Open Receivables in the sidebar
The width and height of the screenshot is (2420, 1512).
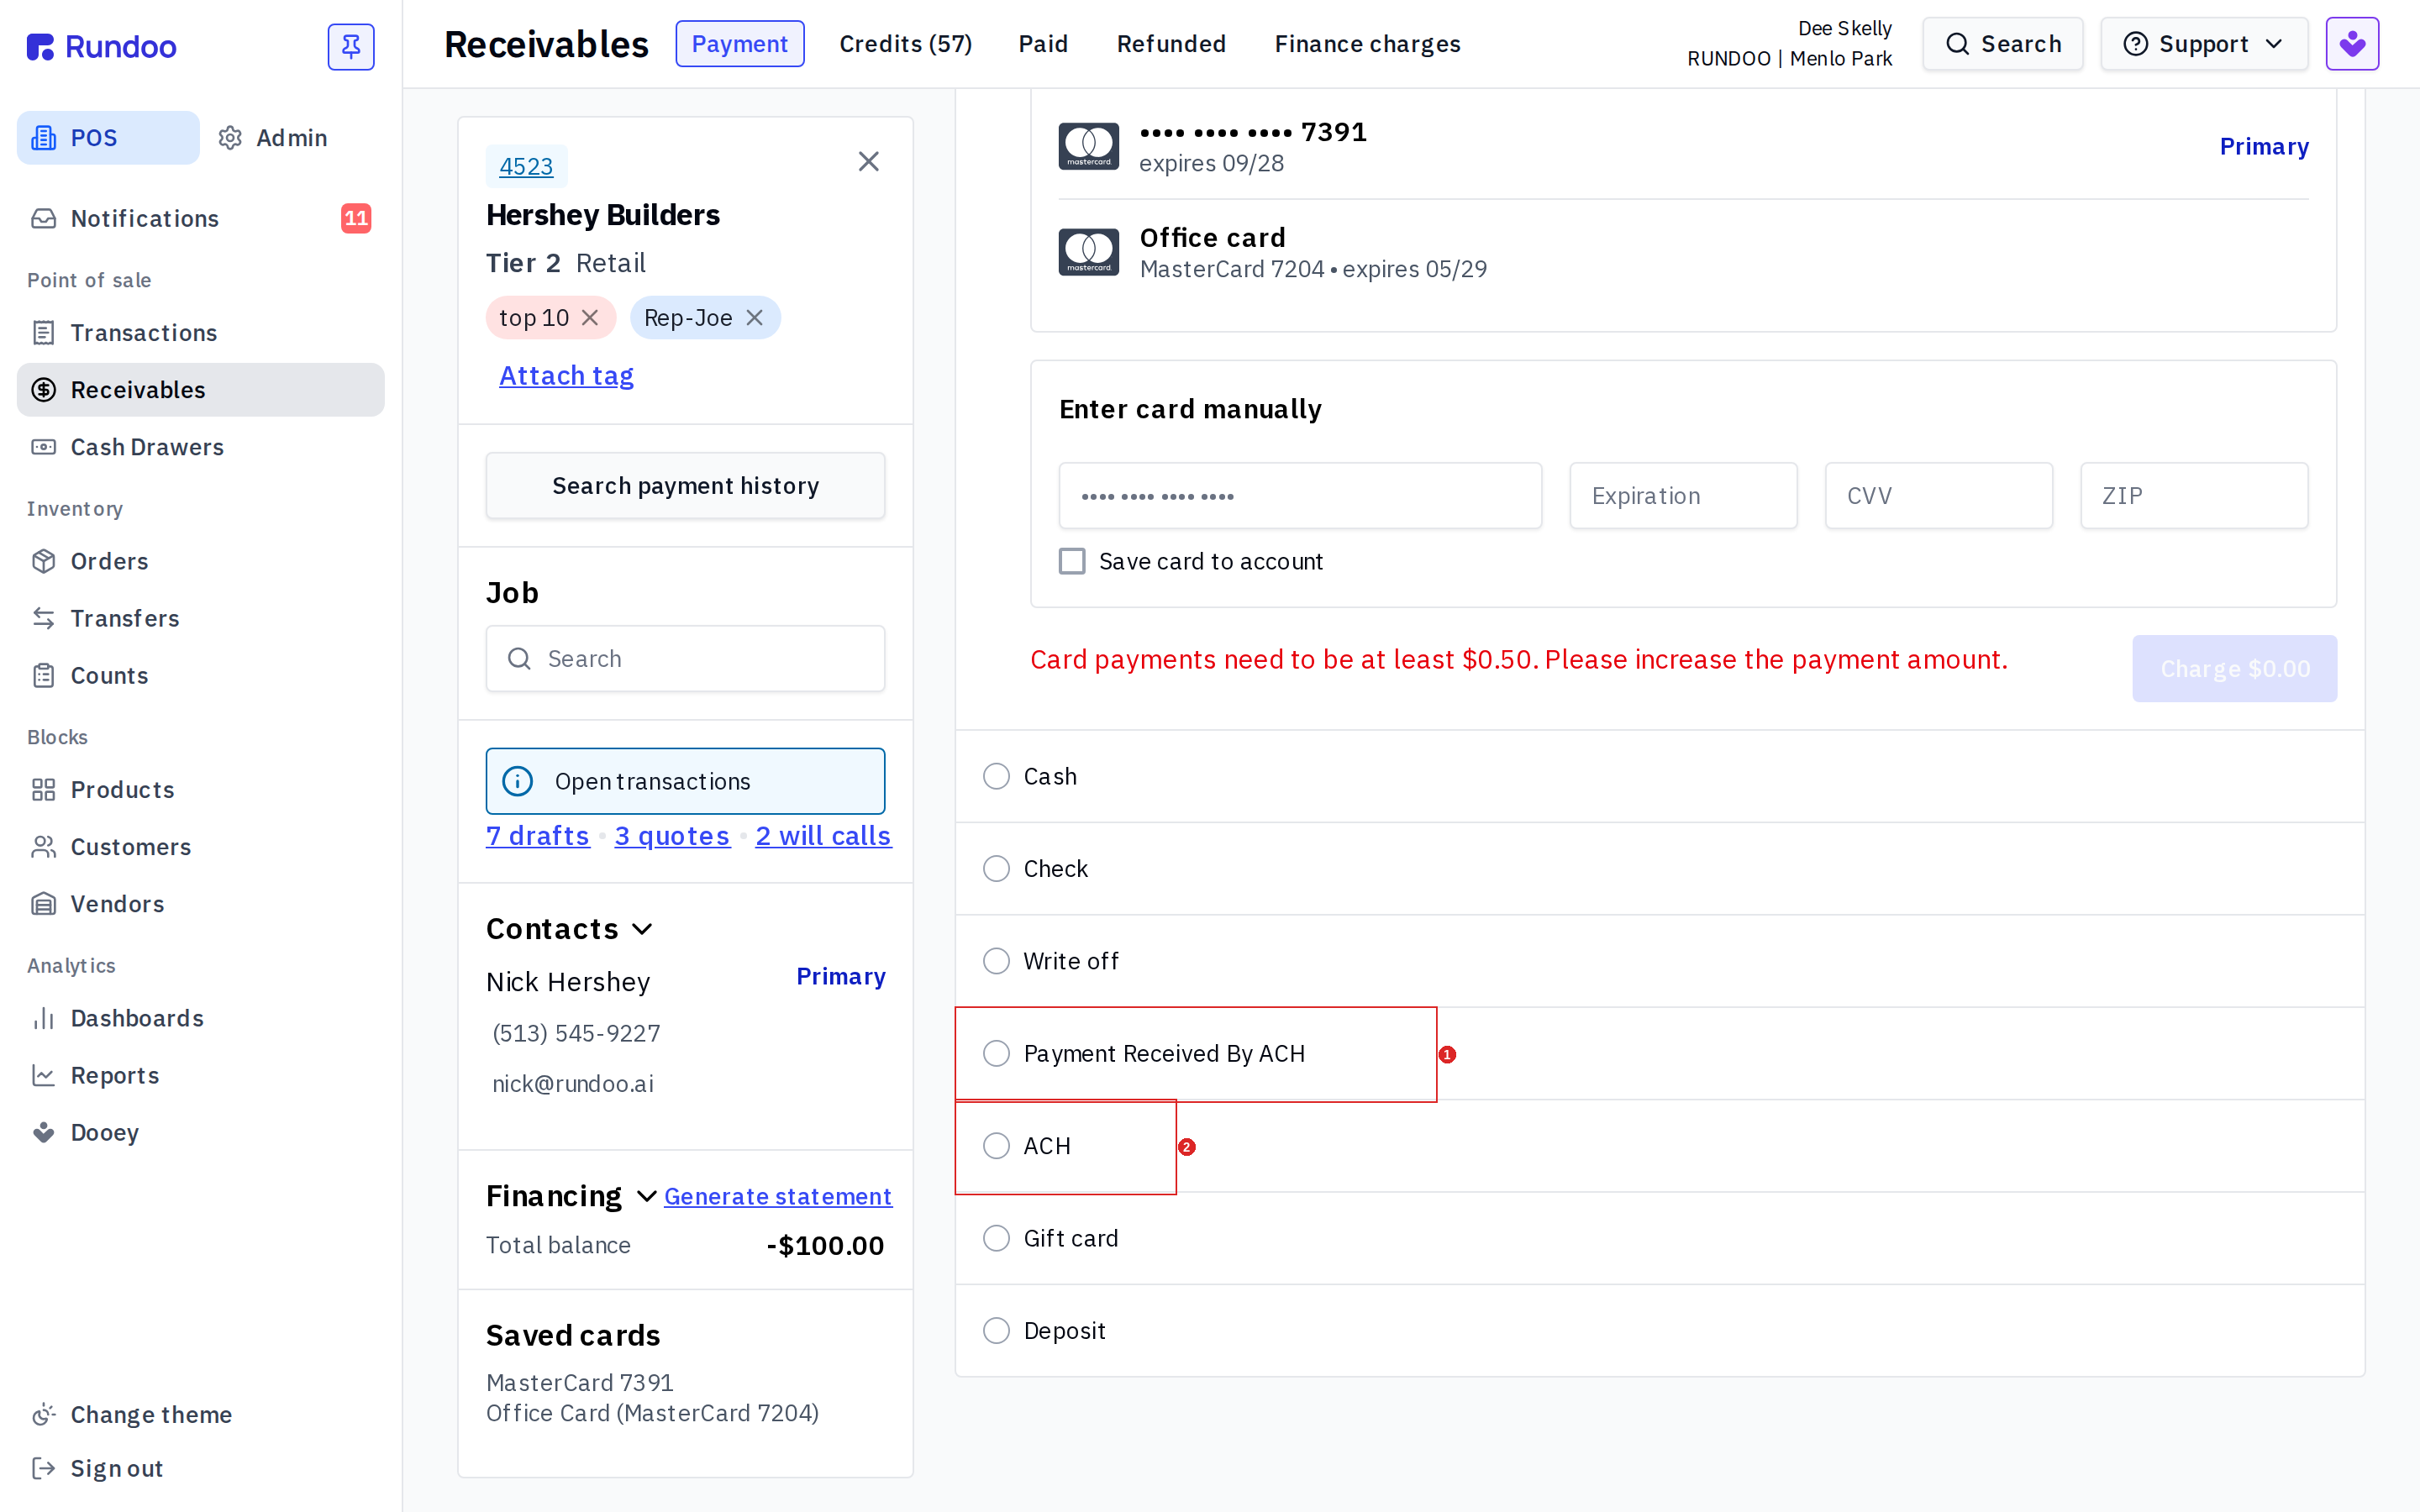[200, 390]
